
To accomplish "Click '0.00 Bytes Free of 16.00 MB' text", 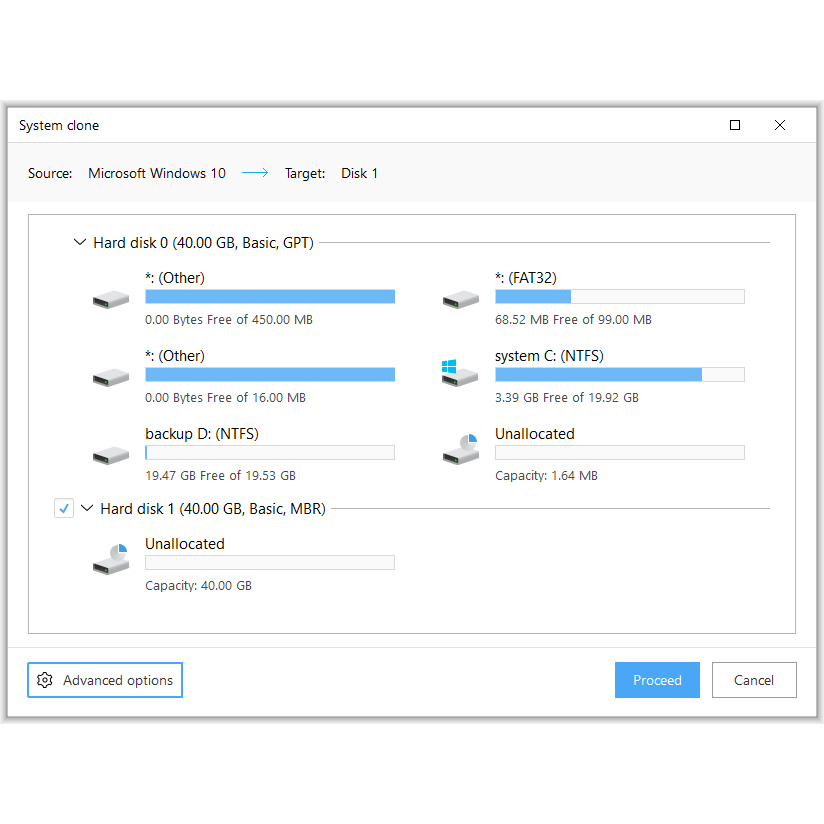I will point(225,397).
